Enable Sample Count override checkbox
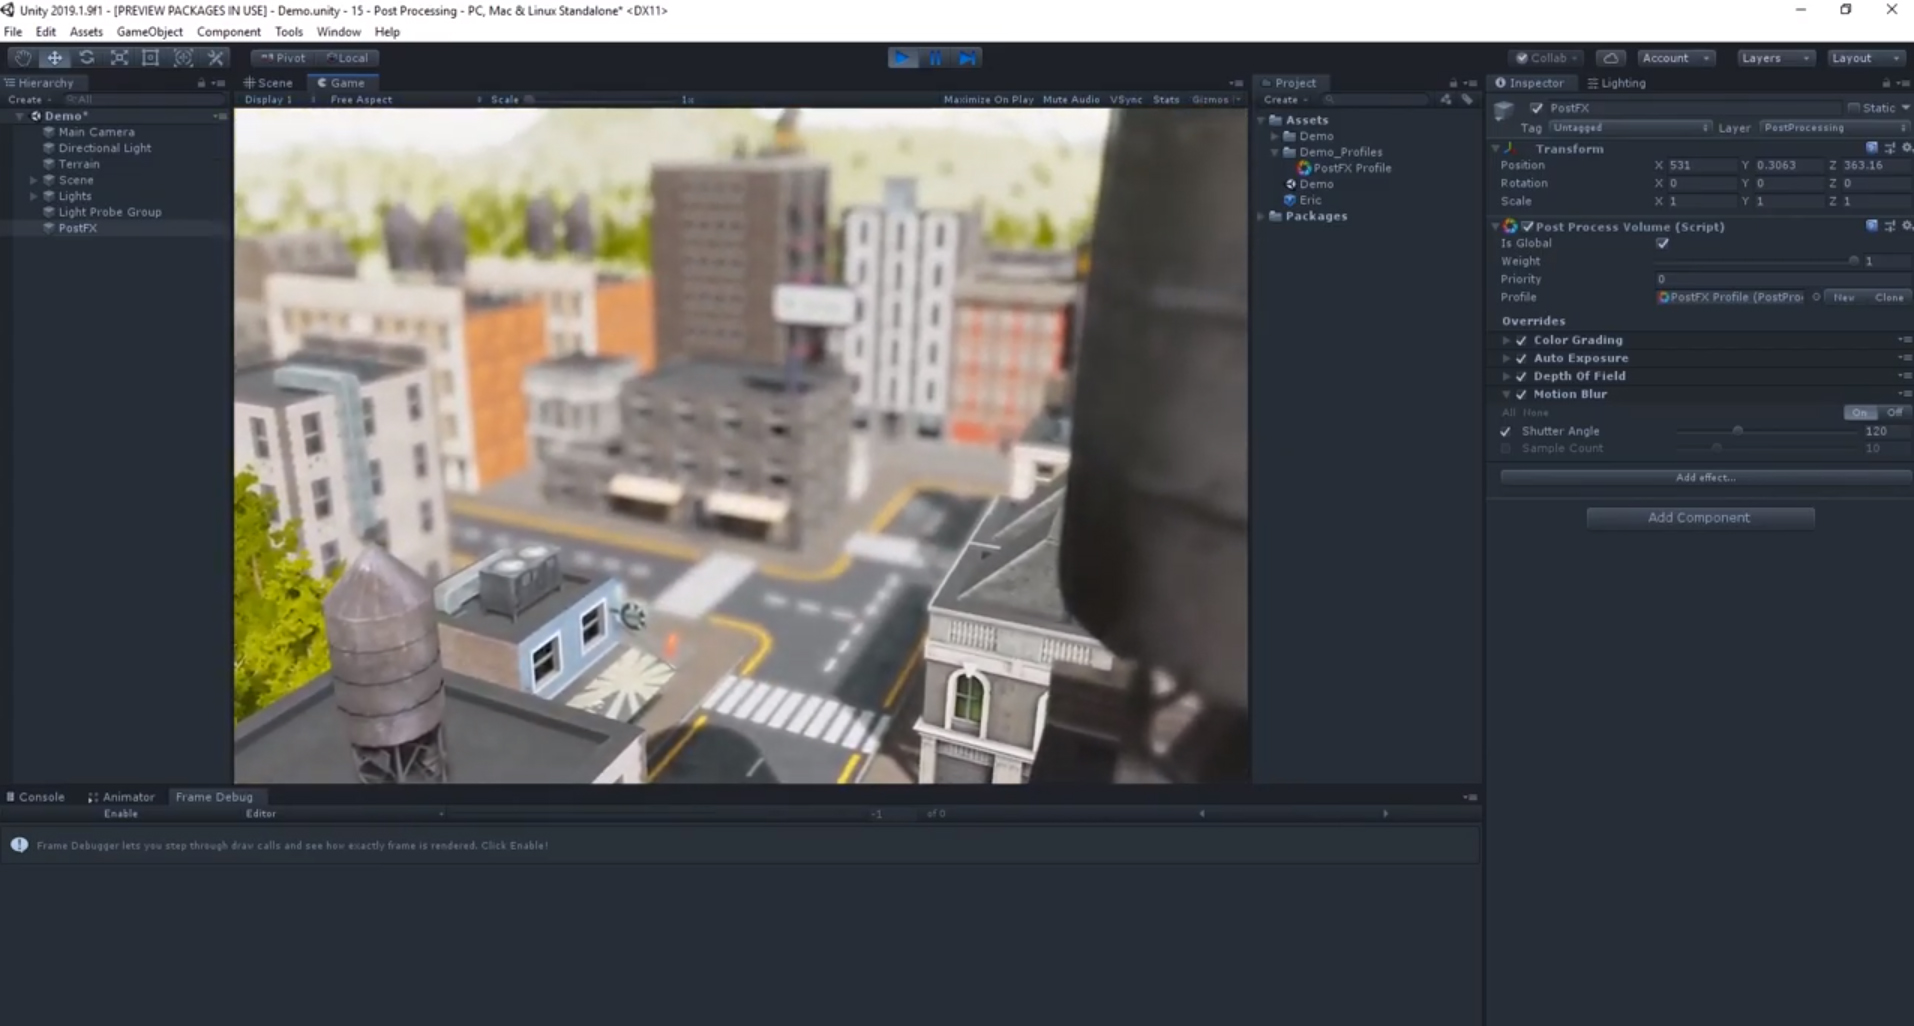This screenshot has height=1026, width=1914. click(1506, 448)
